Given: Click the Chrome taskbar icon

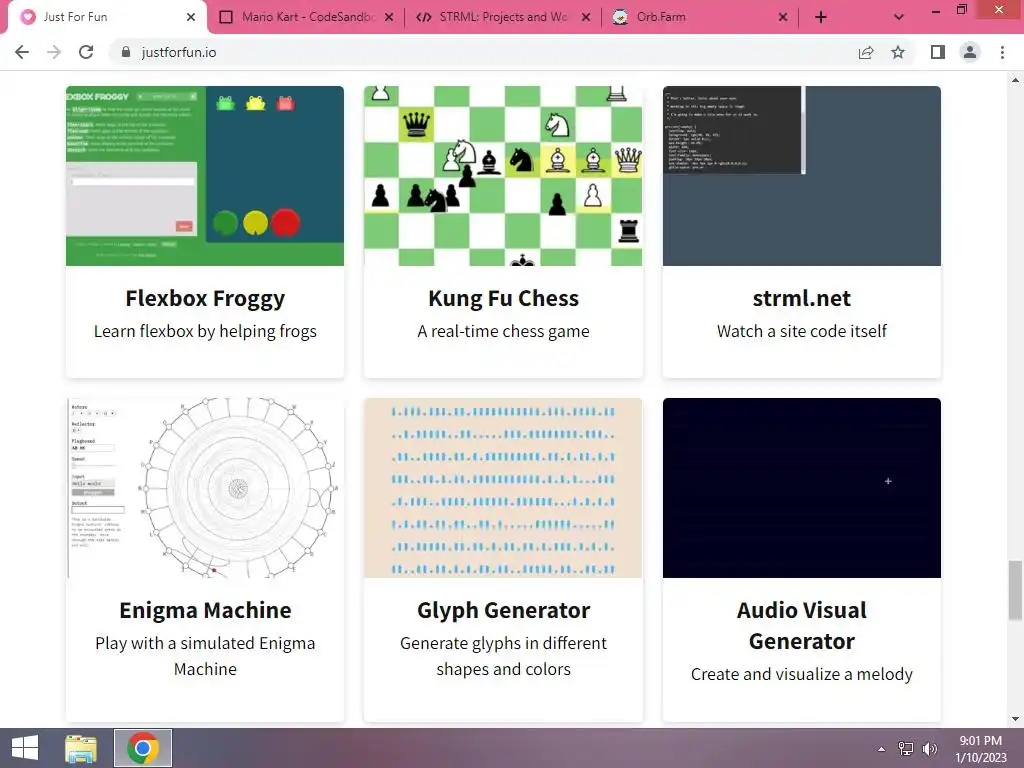Looking at the screenshot, I should coord(143,748).
